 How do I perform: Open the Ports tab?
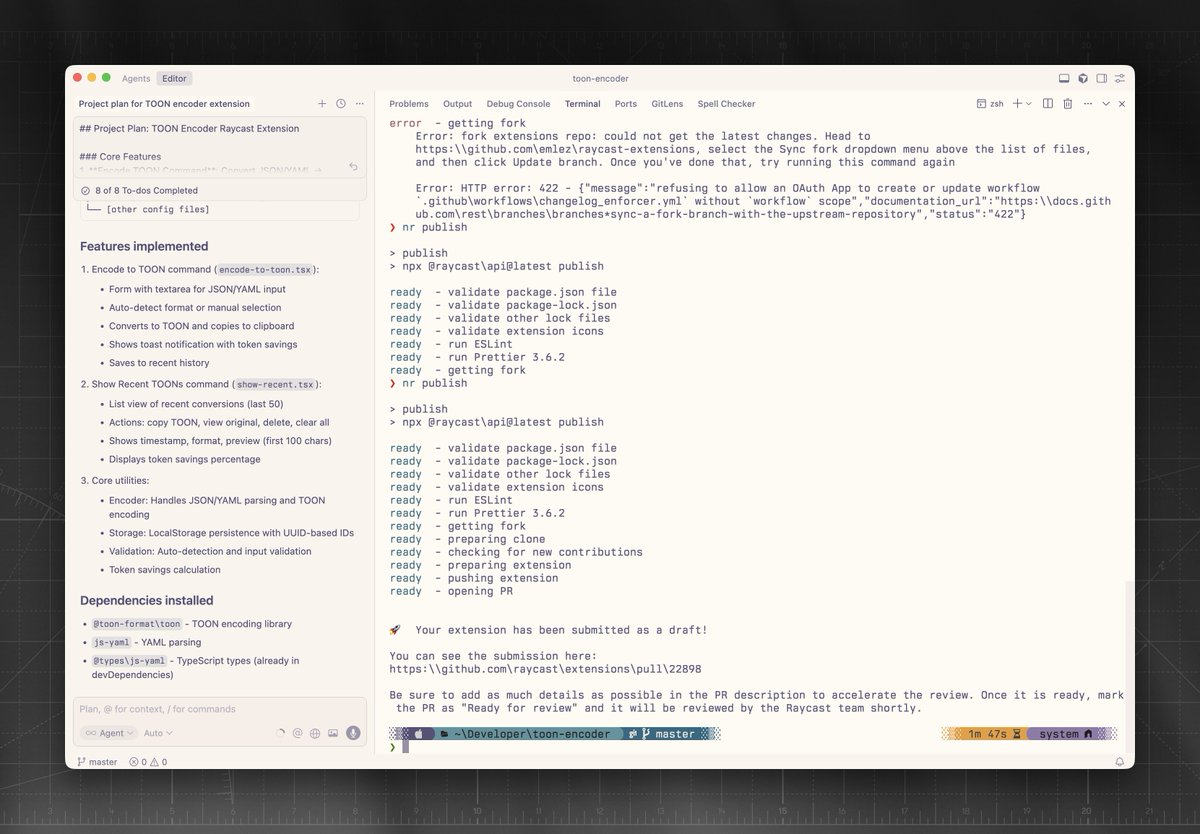click(626, 104)
